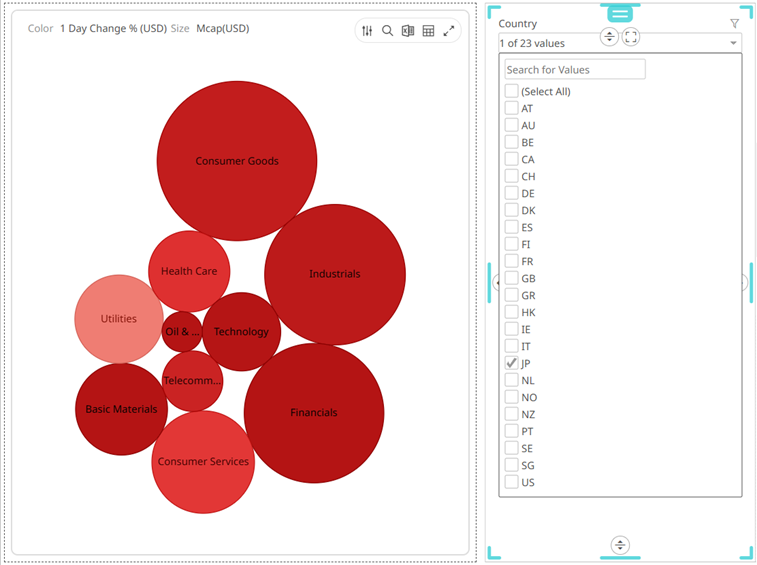
Task: Check the IT country checkbox
Action: coord(511,346)
